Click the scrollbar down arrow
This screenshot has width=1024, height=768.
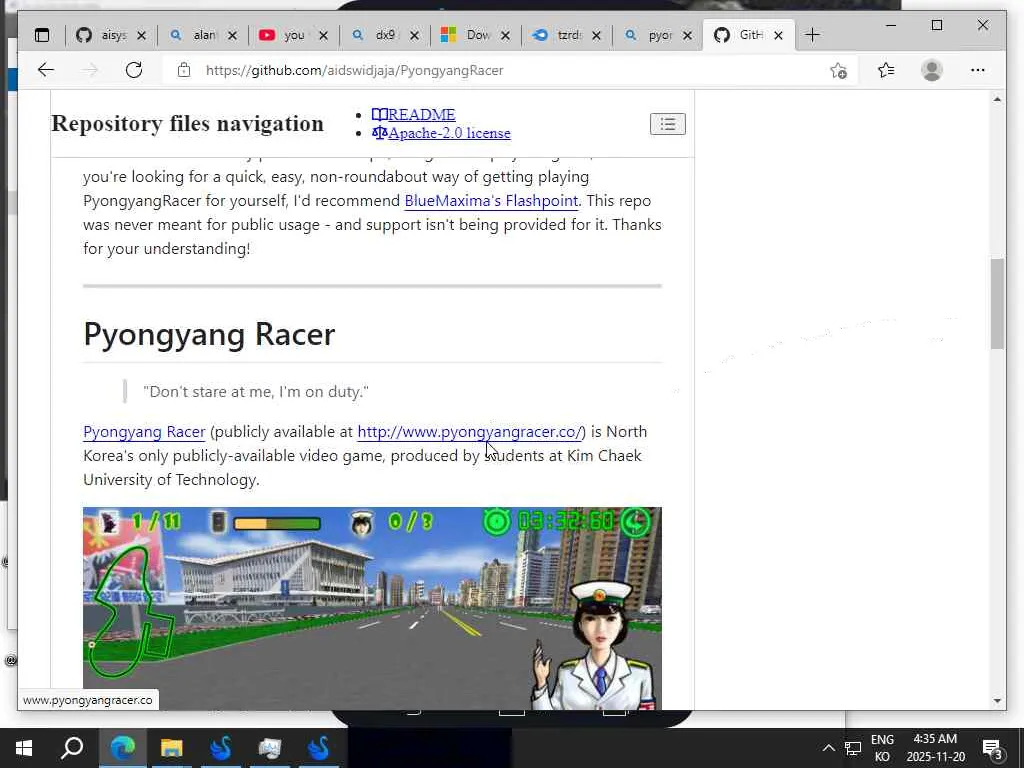pyautogui.click(x=997, y=701)
